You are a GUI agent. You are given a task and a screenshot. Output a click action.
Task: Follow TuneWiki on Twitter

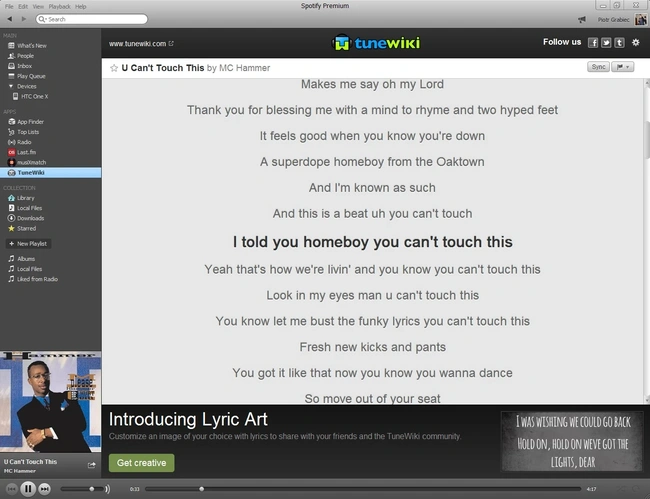pos(606,43)
